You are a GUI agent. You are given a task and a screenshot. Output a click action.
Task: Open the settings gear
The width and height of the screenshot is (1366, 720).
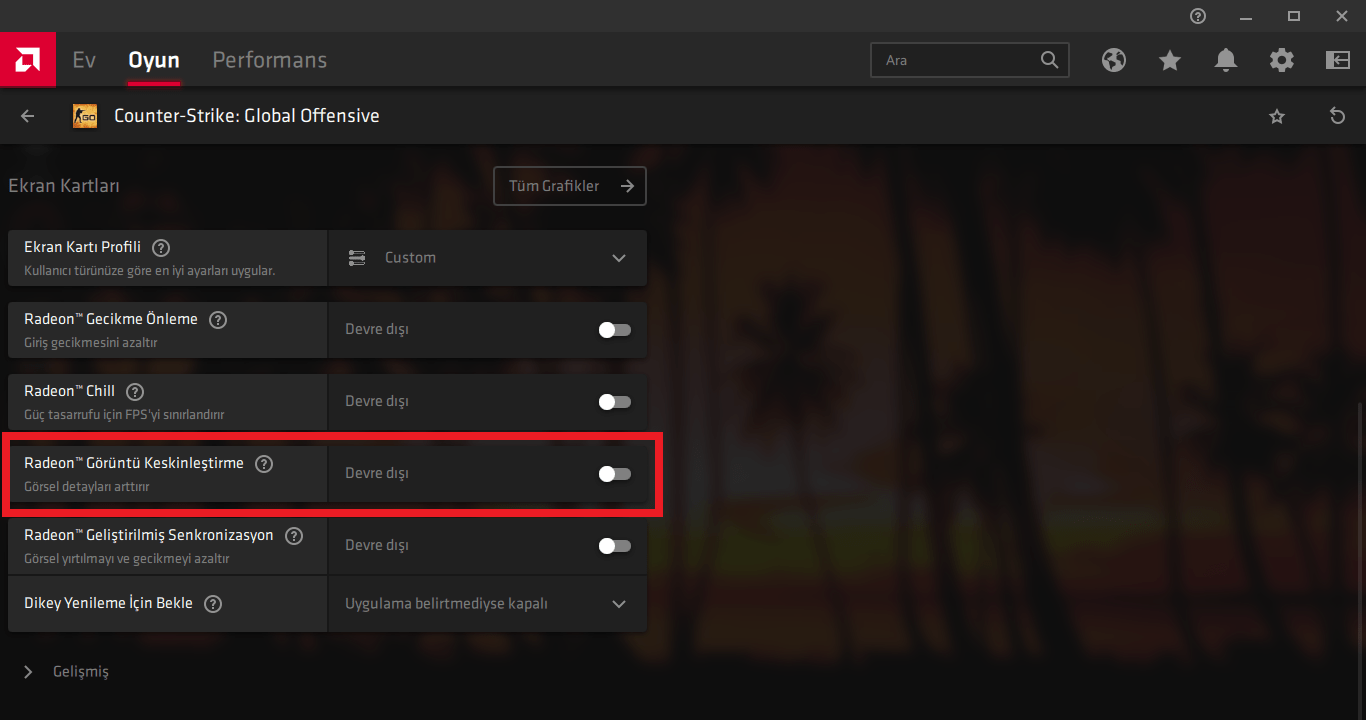point(1282,60)
